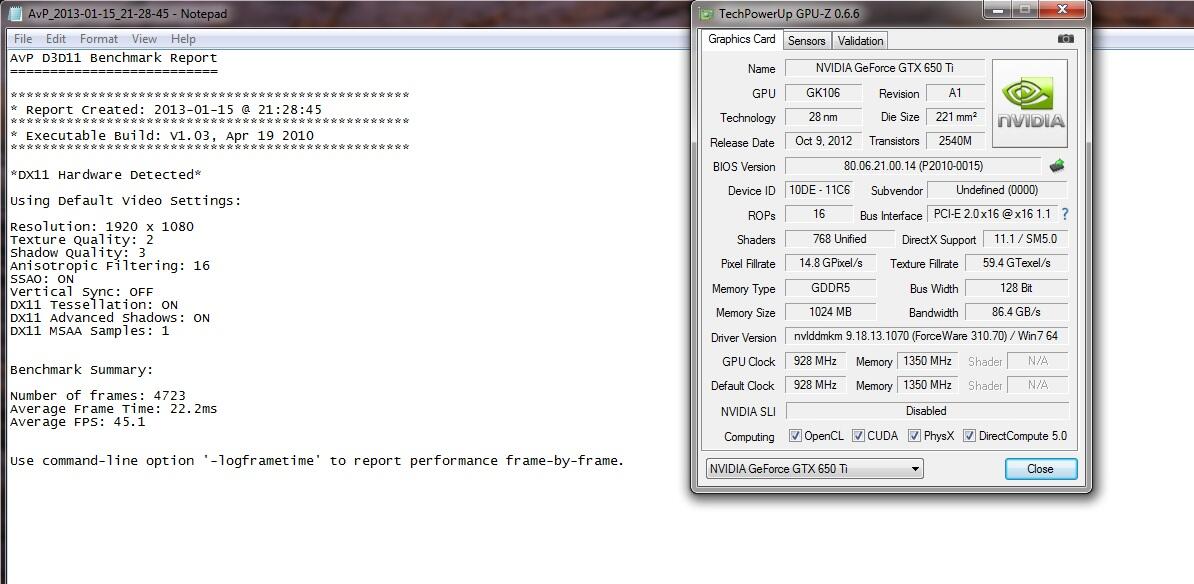This screenshot has height=584, width=1194.
Task: Click the 'Average FPS: 45.1' line in Notepad
Action: pos(77,422)
